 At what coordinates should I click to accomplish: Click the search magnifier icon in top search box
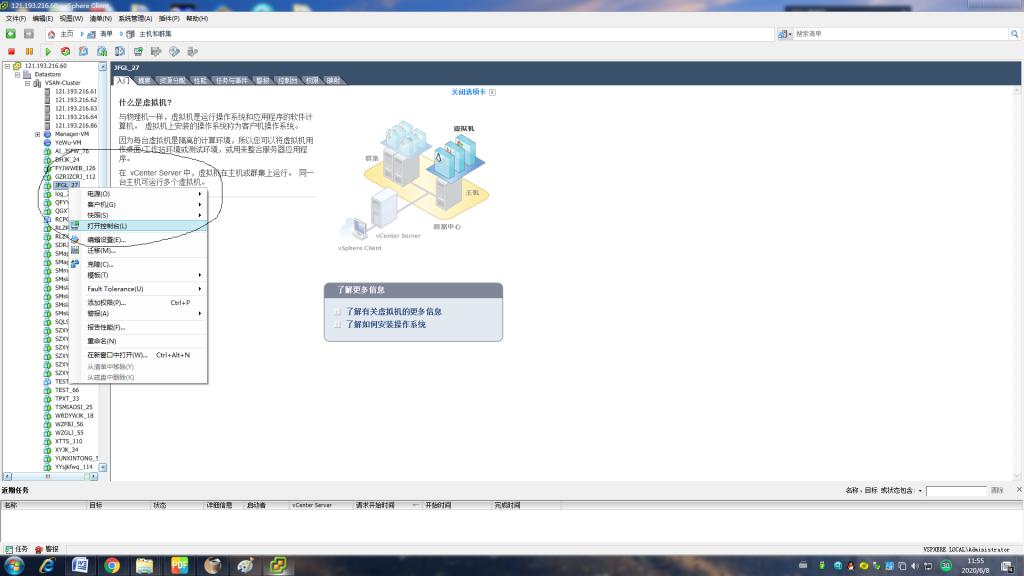click(x=1014, y=33)
